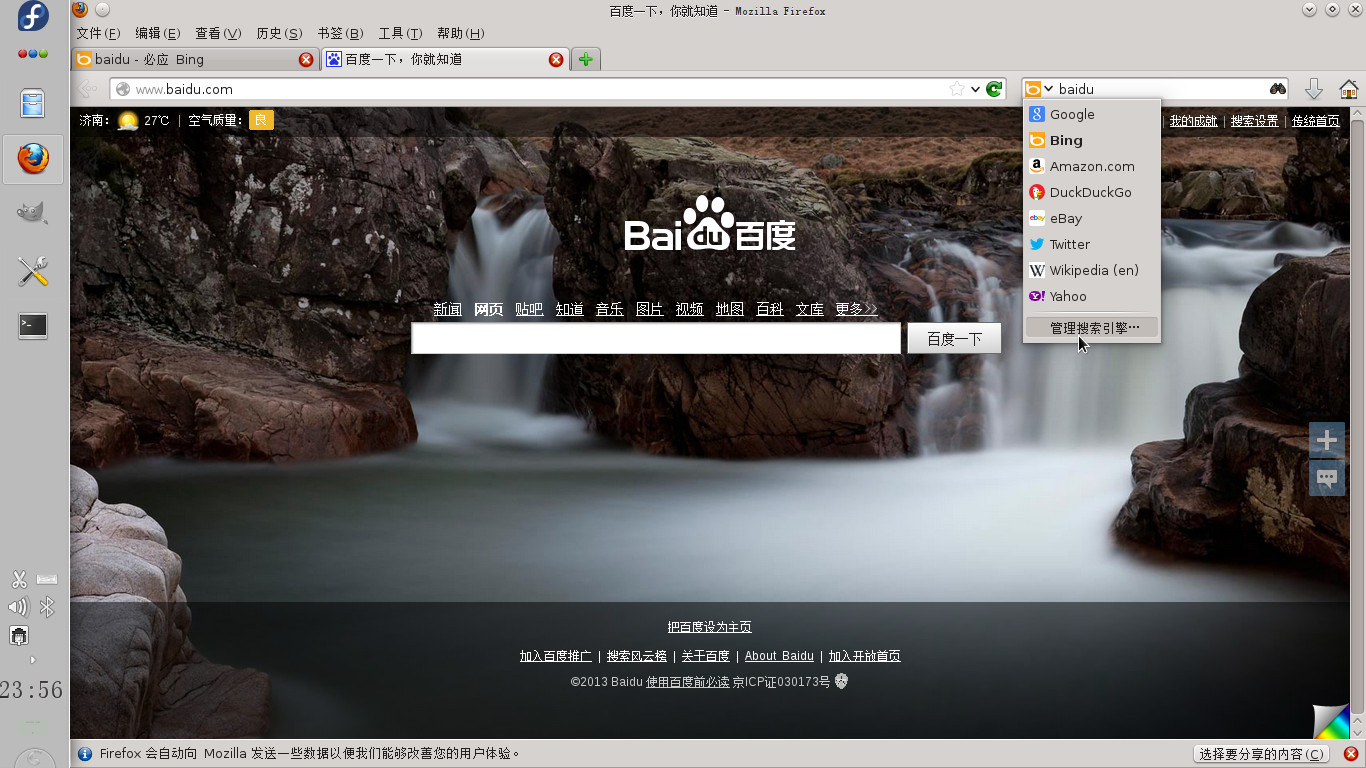1366x768 pixels.
Task: Select eBay search engine
Action: [x=1092, y=219]
